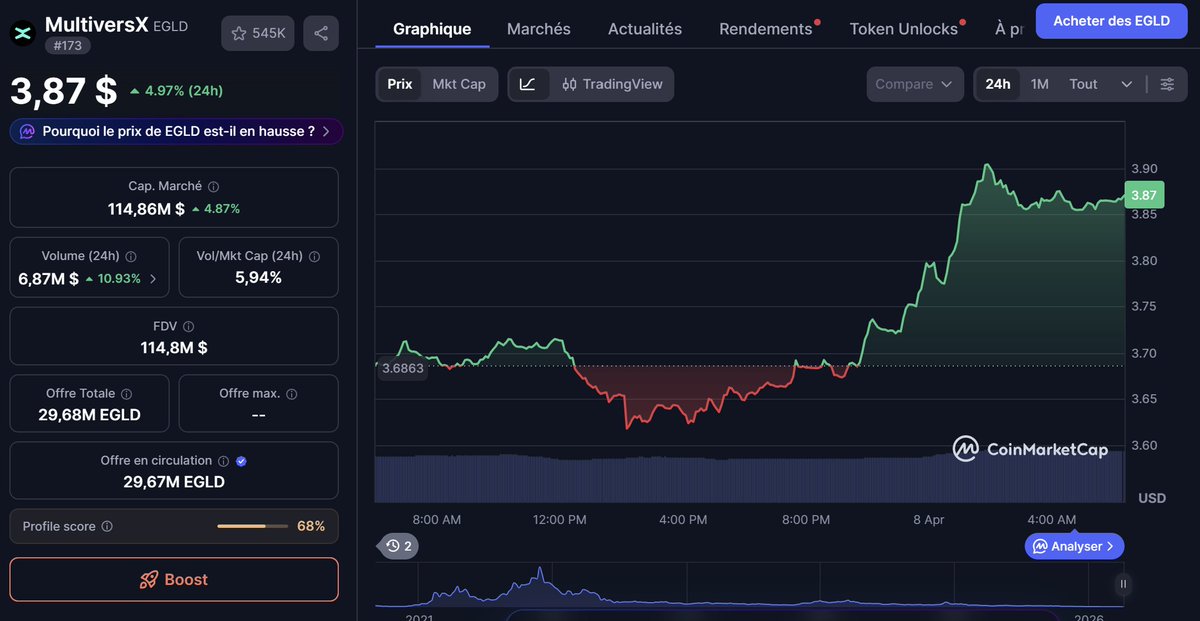Open the Token Unlocks tab
This screenshot has height=621, width=1200.
[904, 29]
